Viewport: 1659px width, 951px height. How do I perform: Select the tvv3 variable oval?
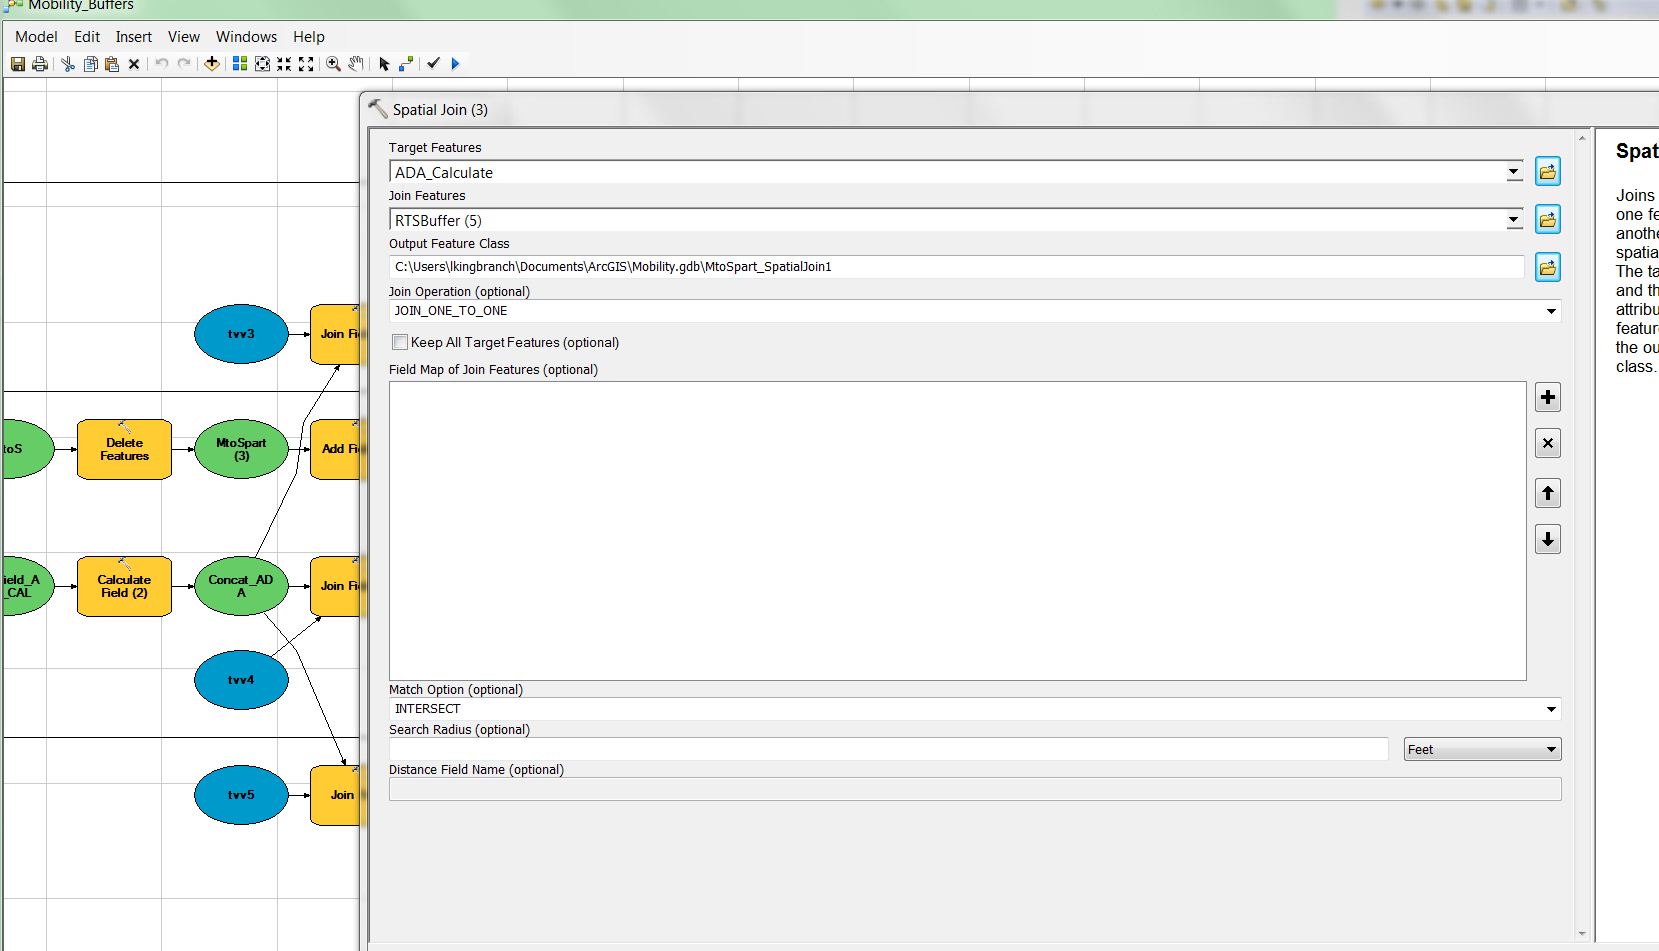click(x=241, y=334)
